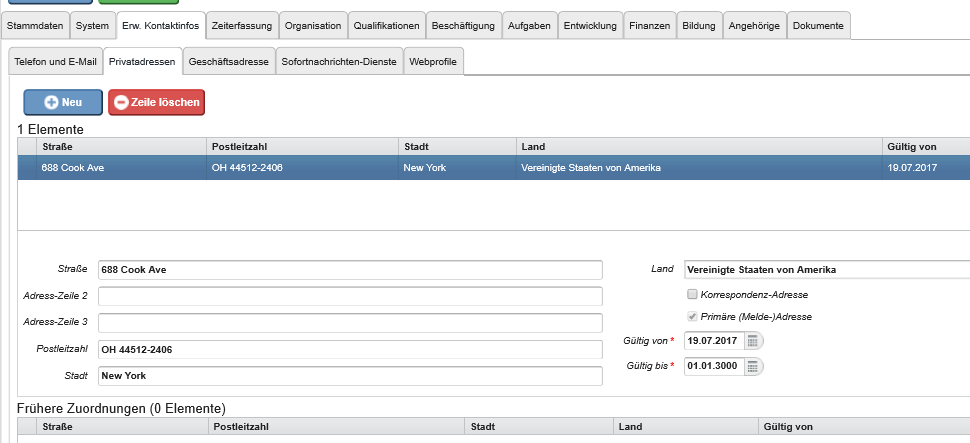
Task: Open the Gültig von calendar picker
Action: click(x=753, y=341)
